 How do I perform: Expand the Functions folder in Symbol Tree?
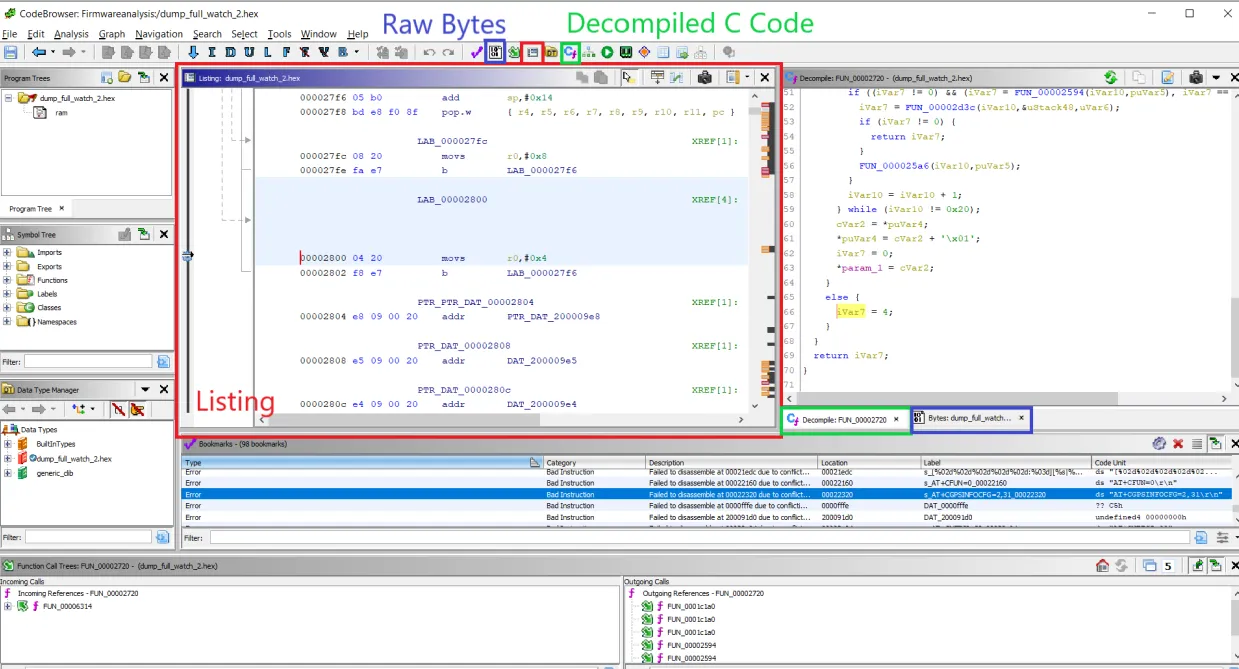point(8,280)
